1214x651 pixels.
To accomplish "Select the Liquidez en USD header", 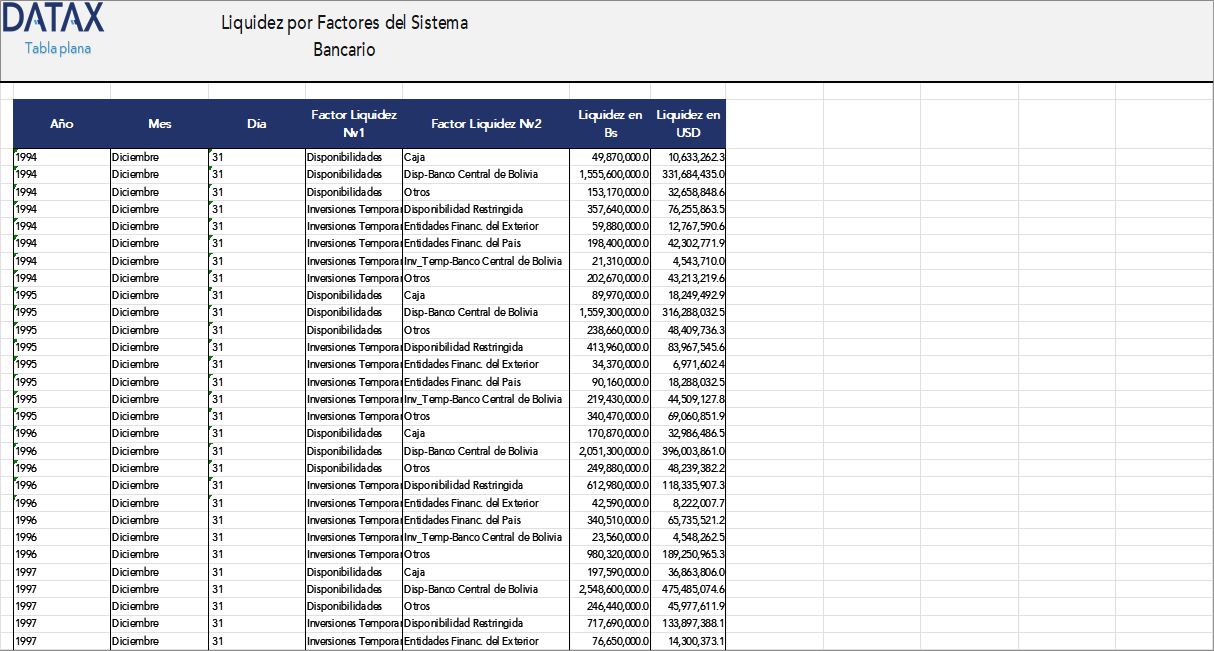I will coord(689,123).
